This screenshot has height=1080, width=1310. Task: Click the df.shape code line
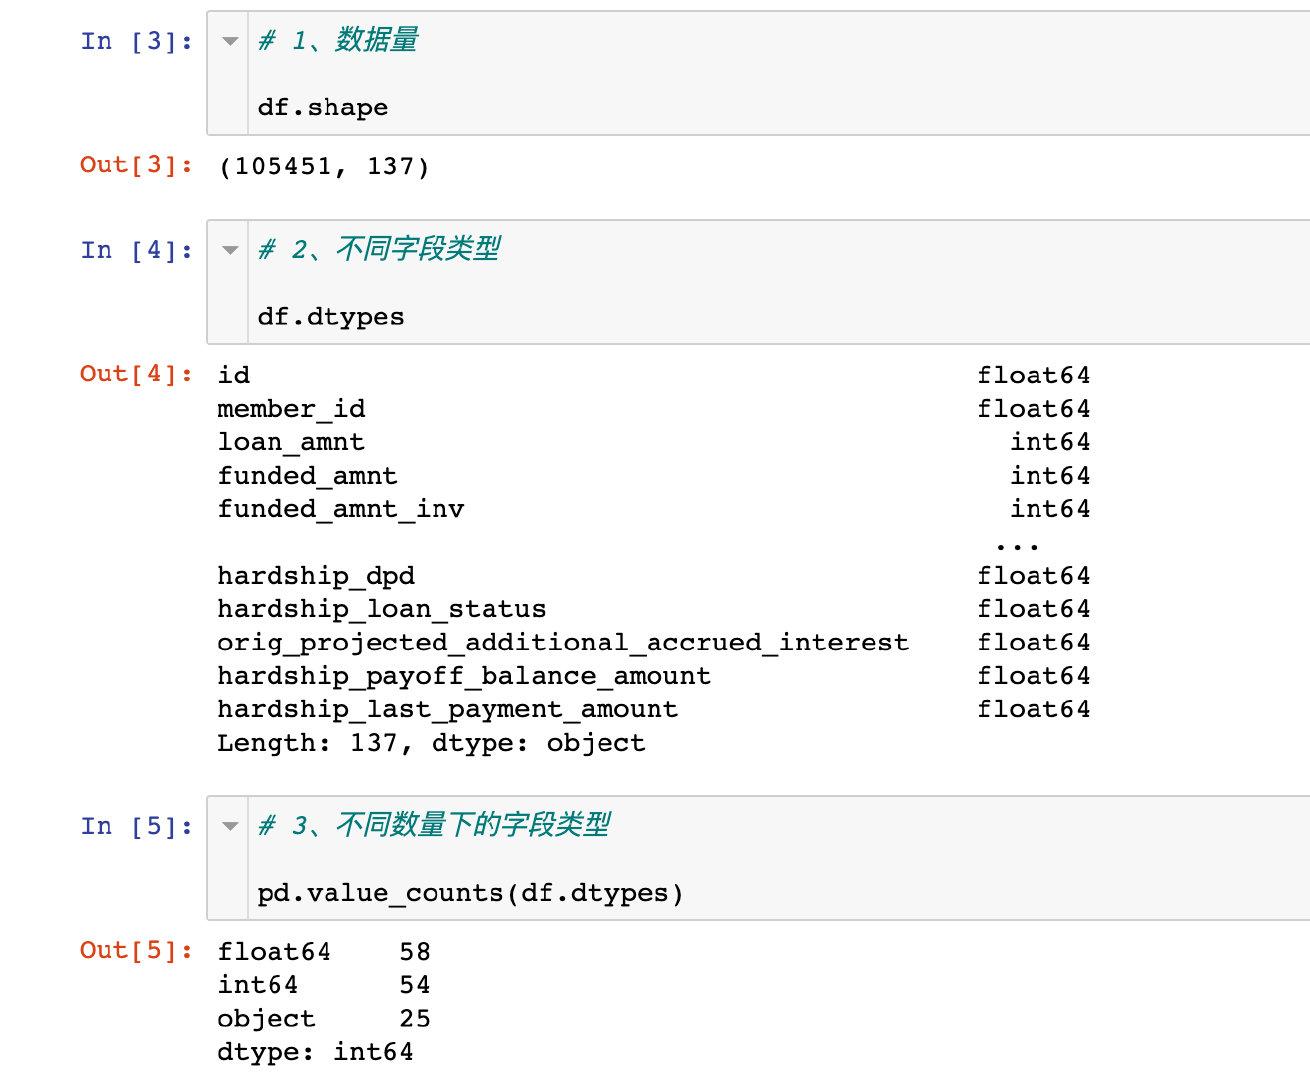[323, 108]
